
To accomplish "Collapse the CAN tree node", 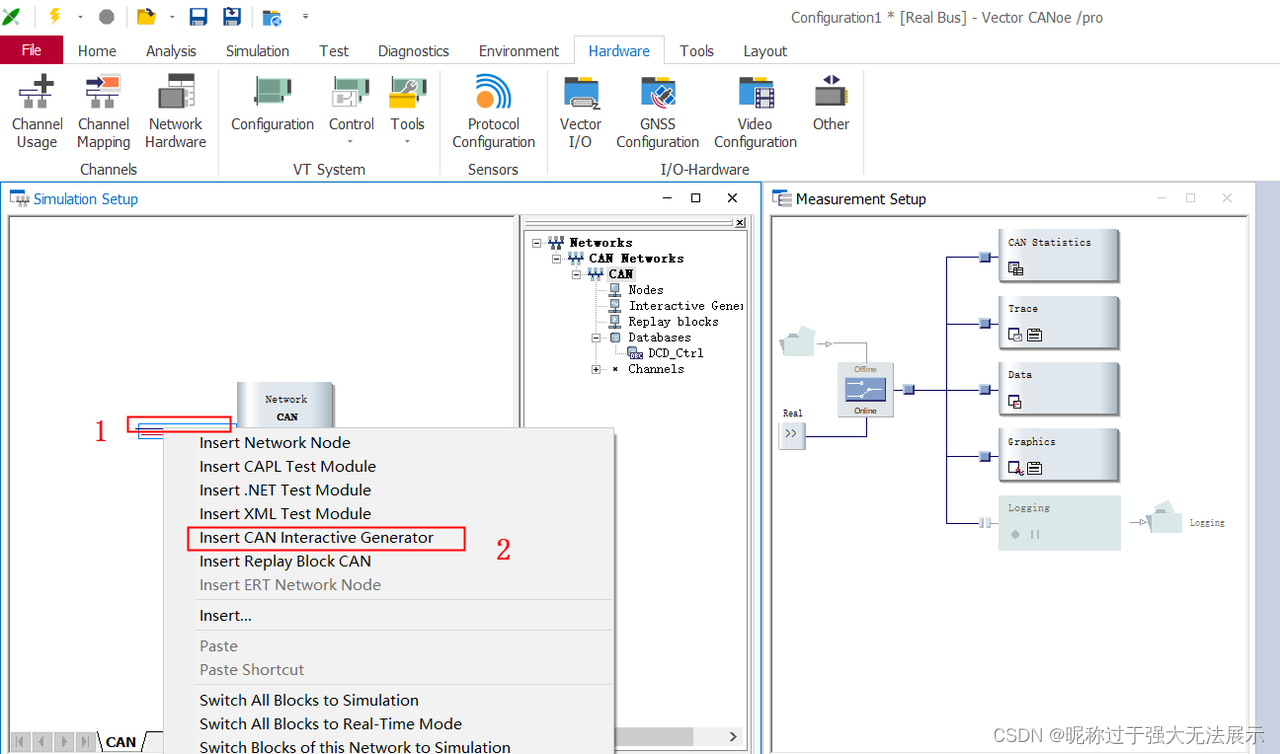I will point(576,274).
